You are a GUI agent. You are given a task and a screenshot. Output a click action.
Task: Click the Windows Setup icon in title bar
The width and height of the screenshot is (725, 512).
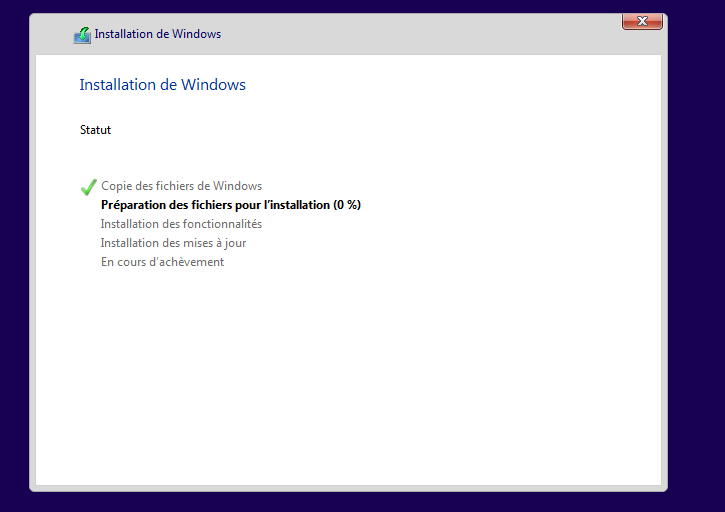click(x=82, y=35)
